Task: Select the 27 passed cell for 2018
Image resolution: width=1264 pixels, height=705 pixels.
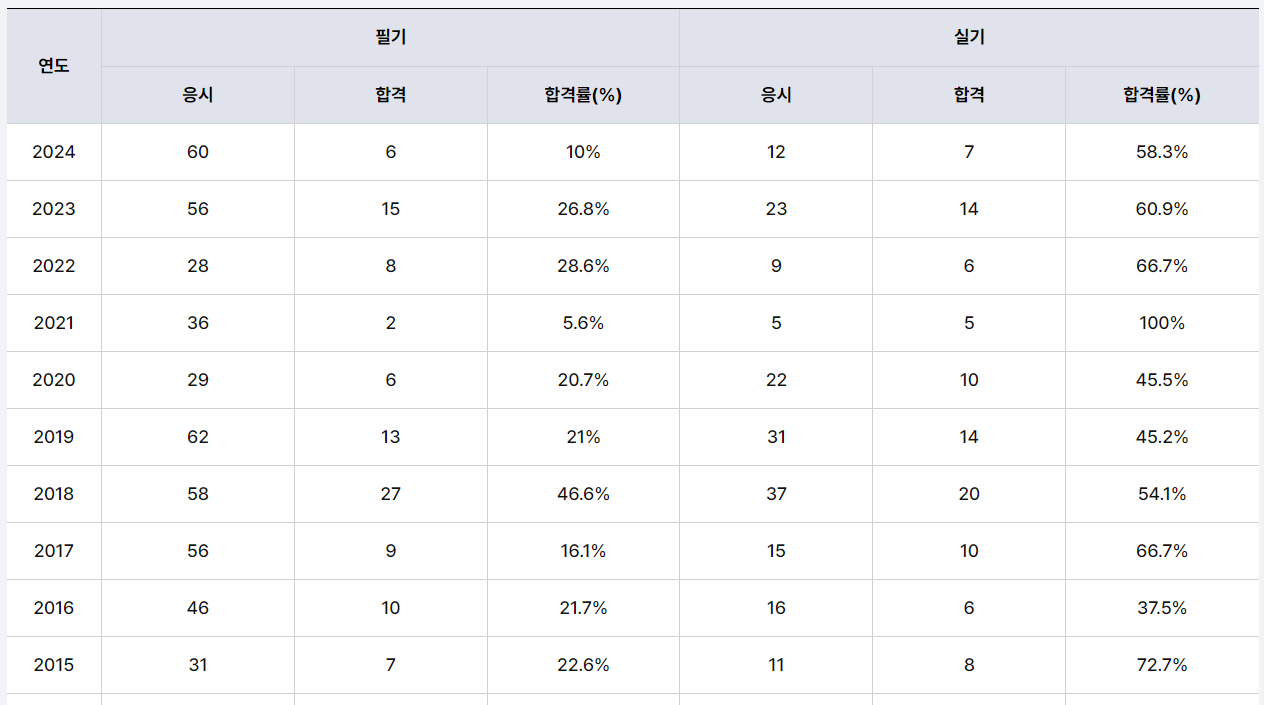Action: (390, 494)
